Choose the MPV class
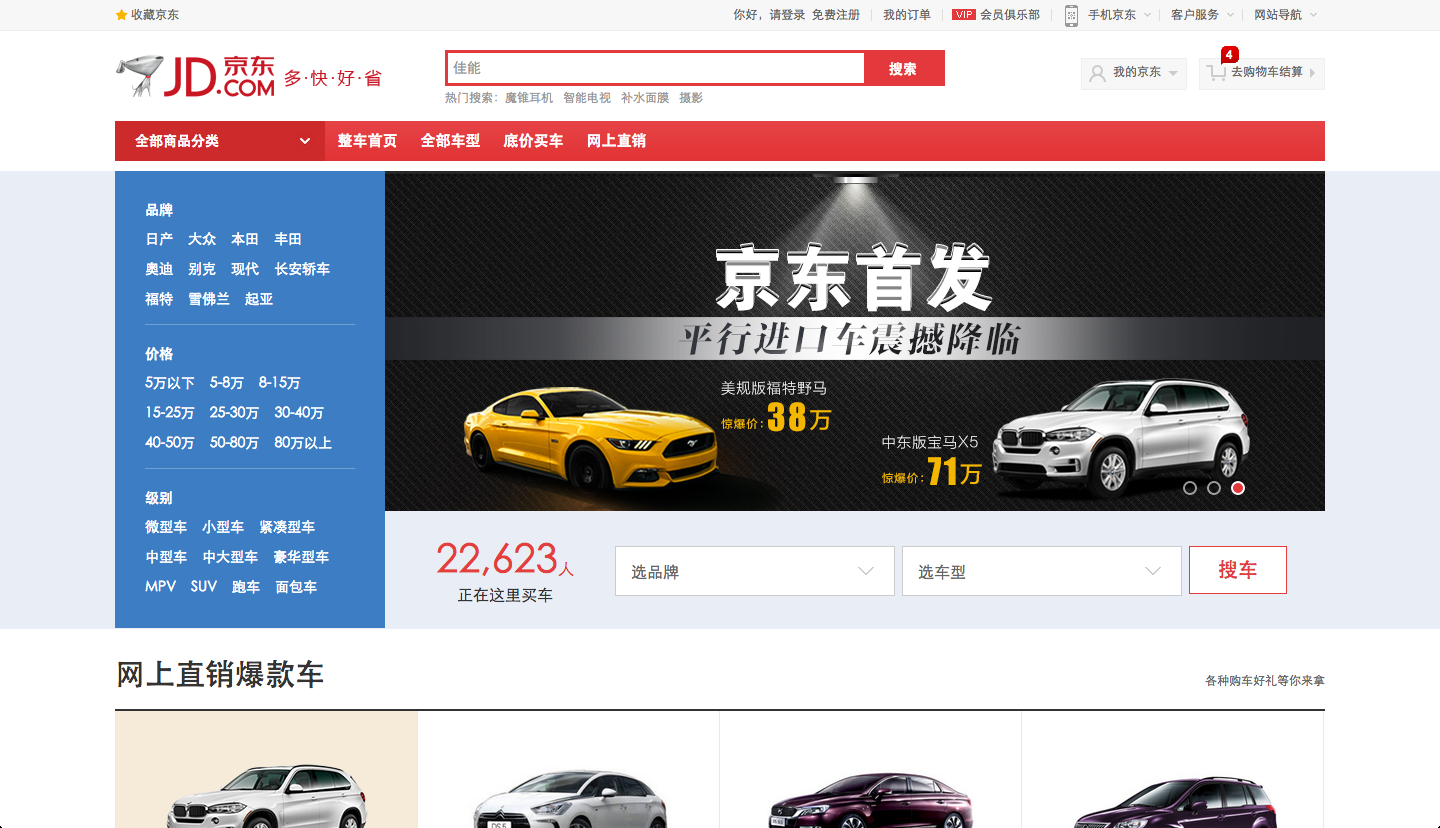Screen dimensions: 1440x828 160,587
